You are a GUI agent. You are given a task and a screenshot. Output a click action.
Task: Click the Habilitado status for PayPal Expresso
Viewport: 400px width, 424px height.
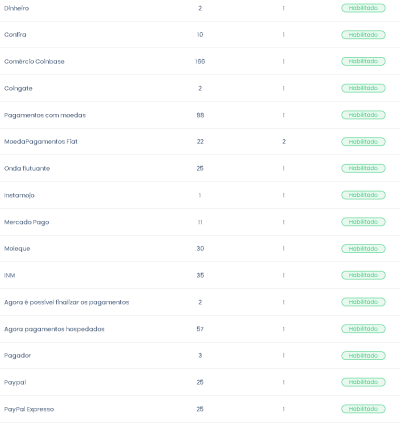tap(363, 409)
